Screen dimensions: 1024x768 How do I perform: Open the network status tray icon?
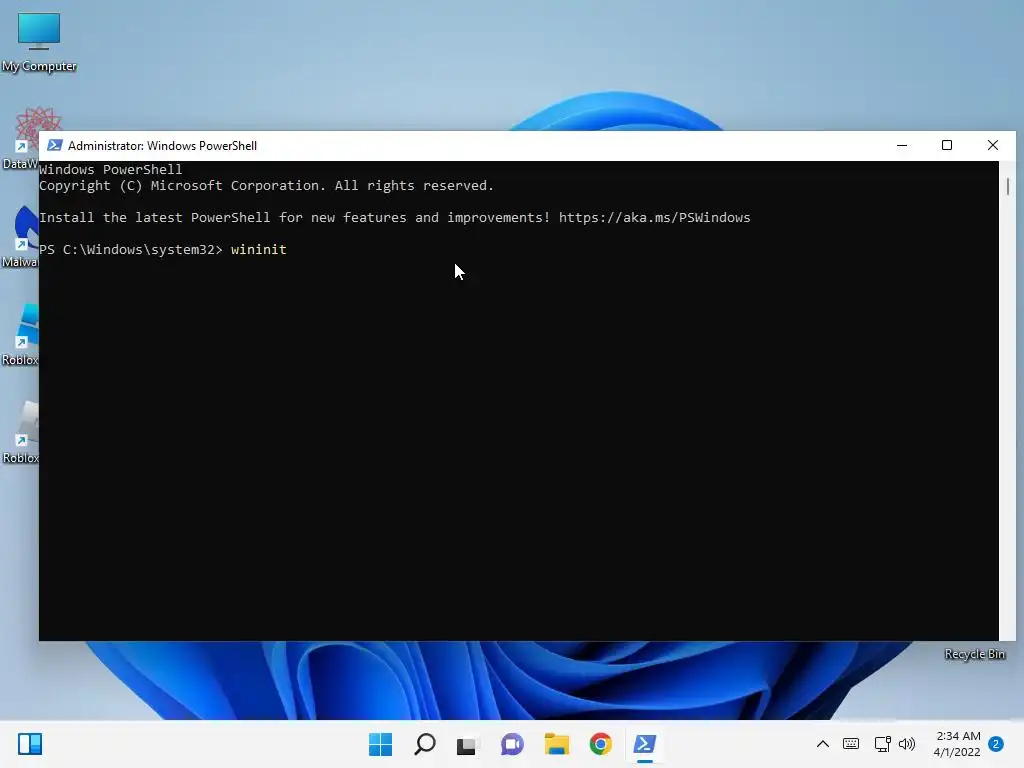coord(882,744)
